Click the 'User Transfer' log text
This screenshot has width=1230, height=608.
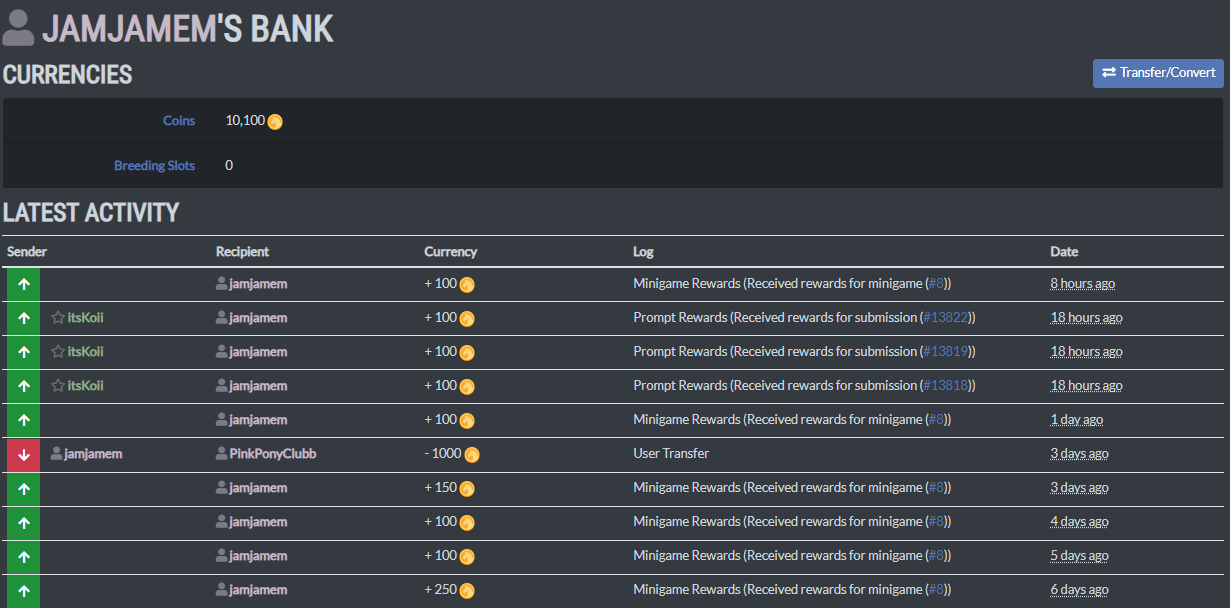[671, 454]
